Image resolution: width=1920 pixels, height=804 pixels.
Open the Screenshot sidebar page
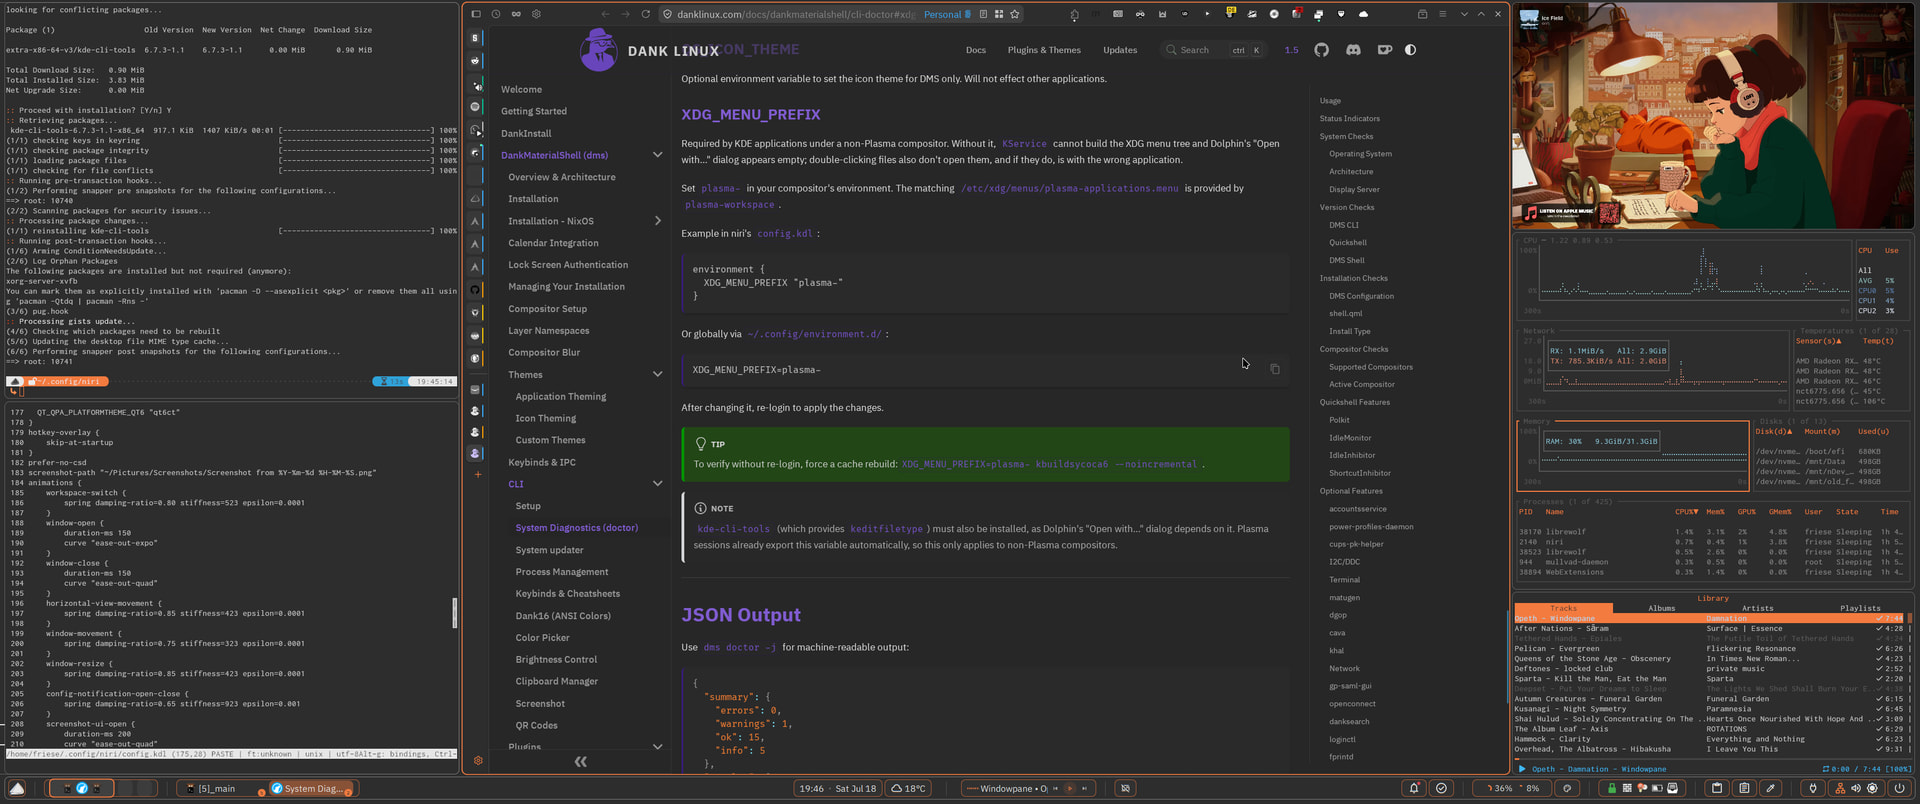(540, 704)
